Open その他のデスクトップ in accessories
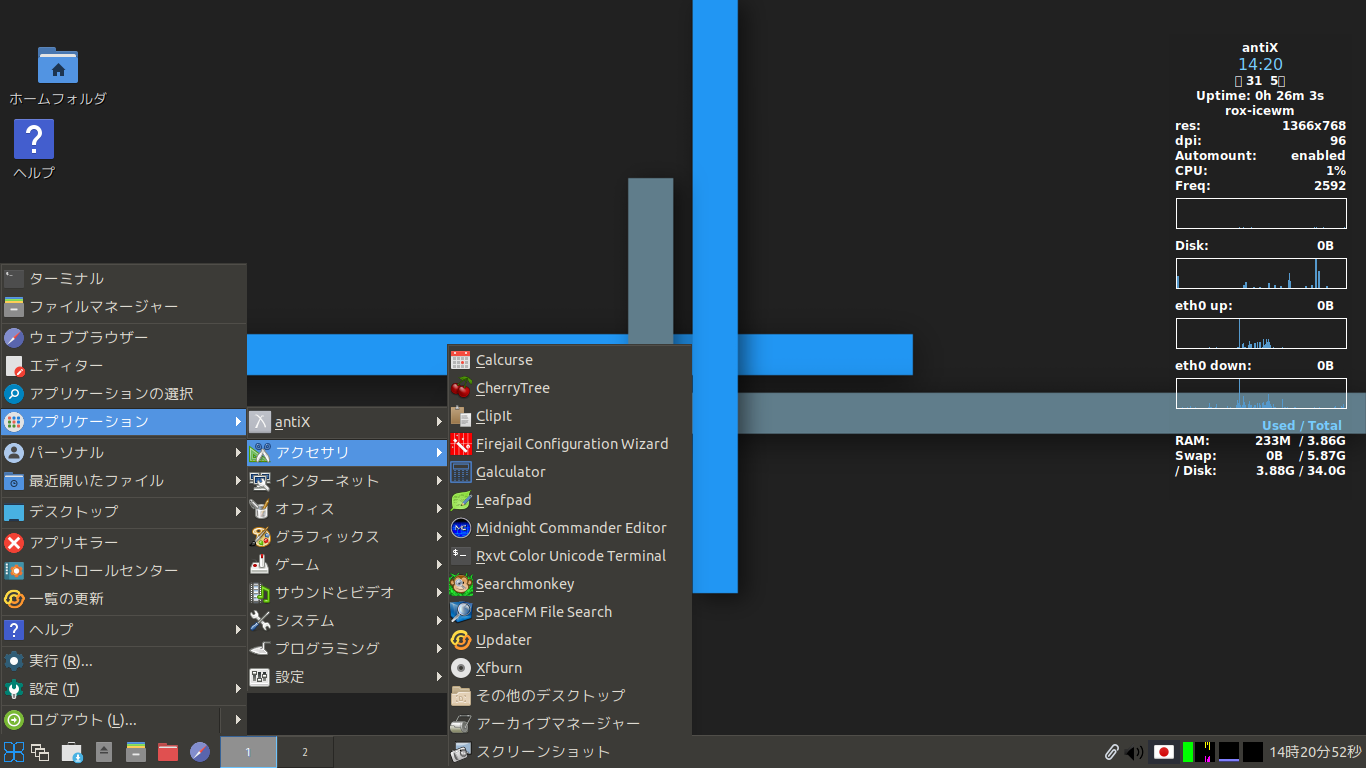The height and width of the screenshot is (768, 1366). point(569,695)
